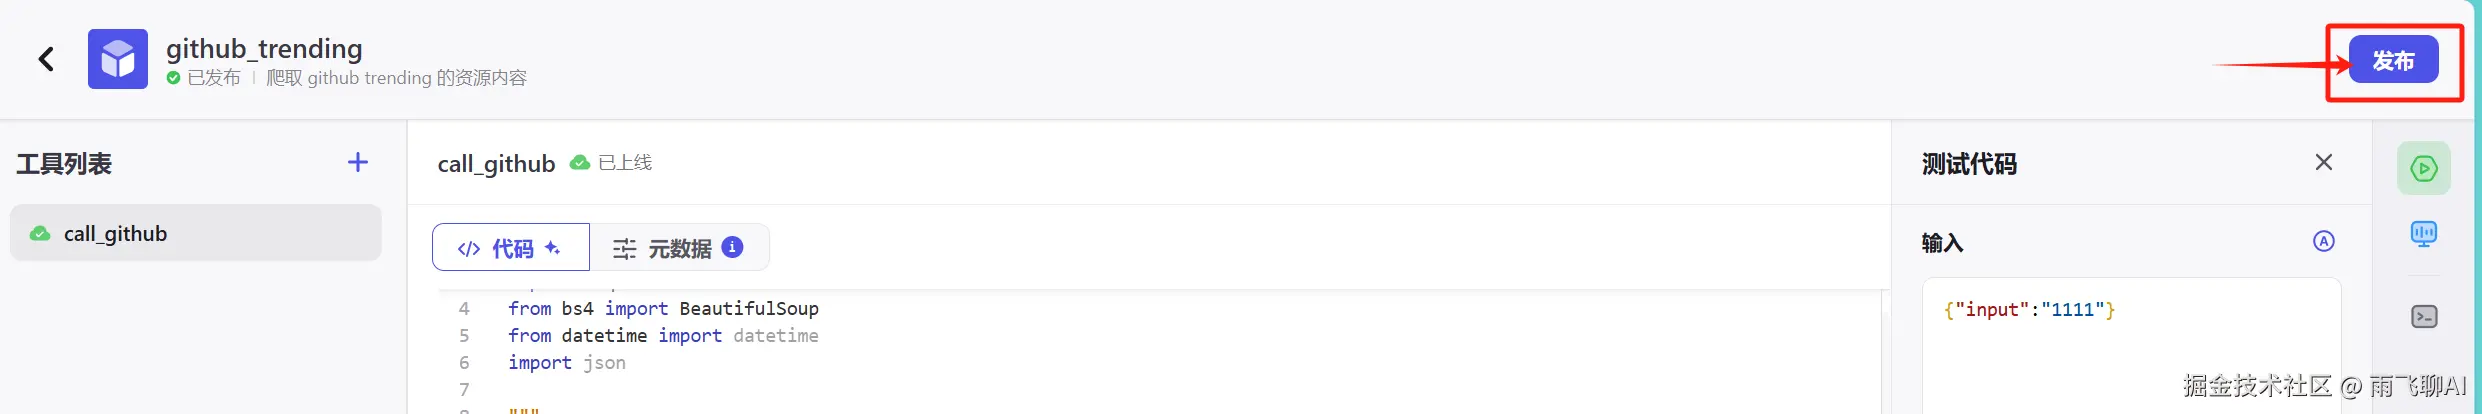This screenshot has width=2482, height=414.
Task: Click the green cloud icon of call_github
Action: (40, 233)
